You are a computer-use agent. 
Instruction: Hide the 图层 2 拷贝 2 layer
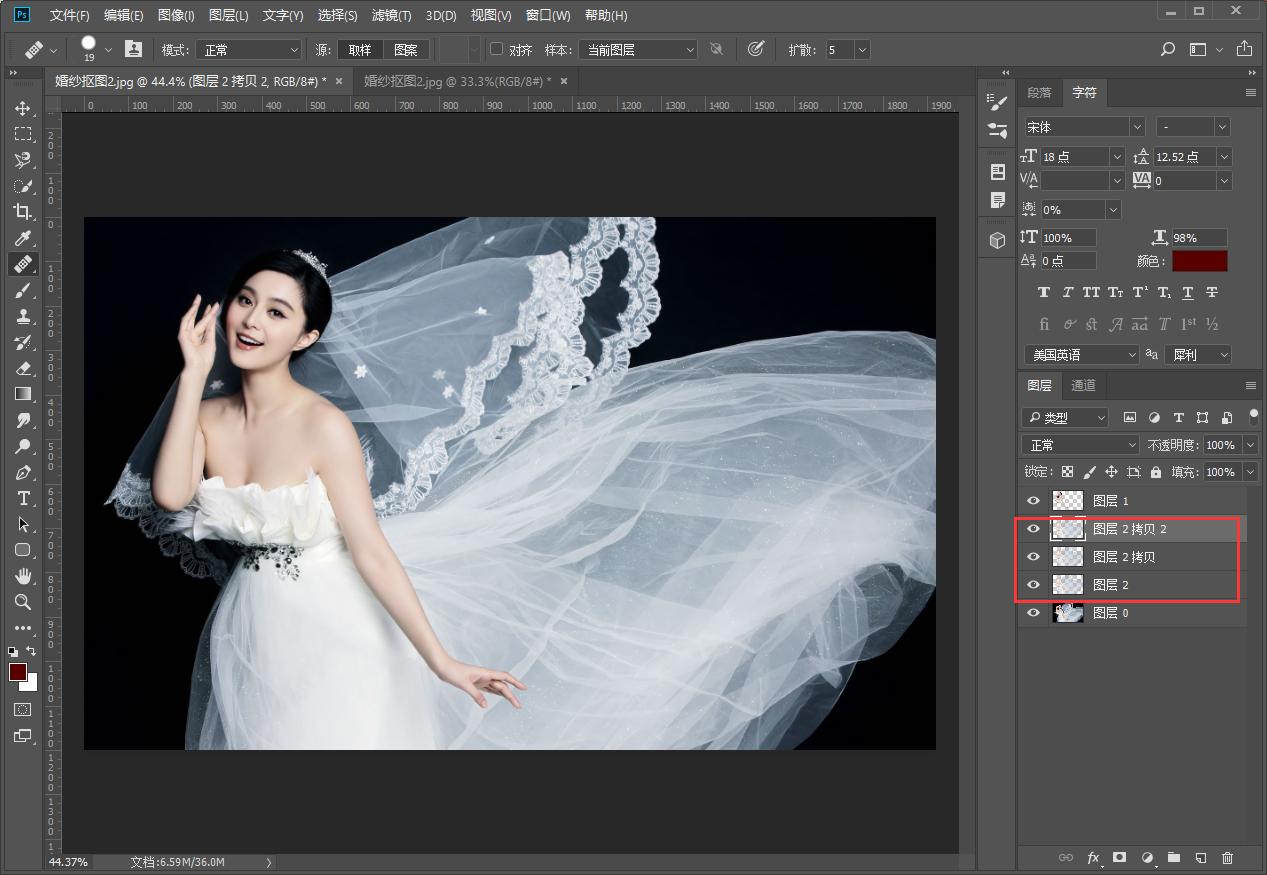[1034, 529]
